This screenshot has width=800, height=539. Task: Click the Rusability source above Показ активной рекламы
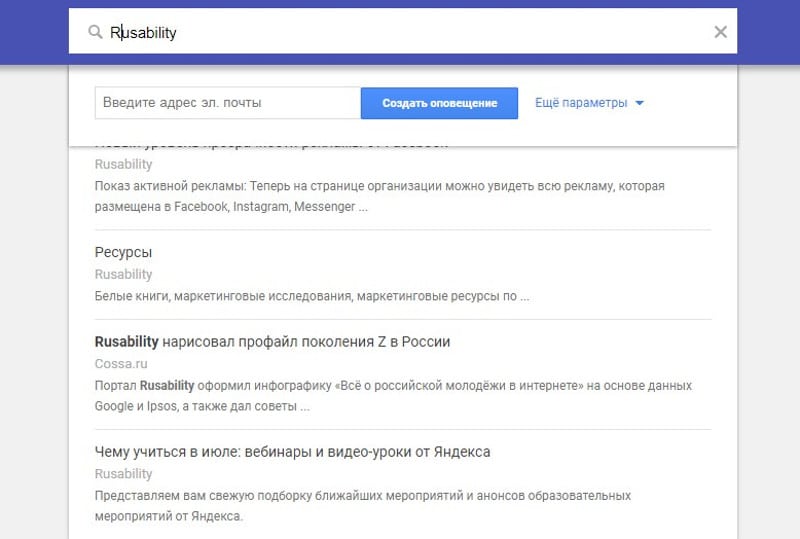point(123,164)
